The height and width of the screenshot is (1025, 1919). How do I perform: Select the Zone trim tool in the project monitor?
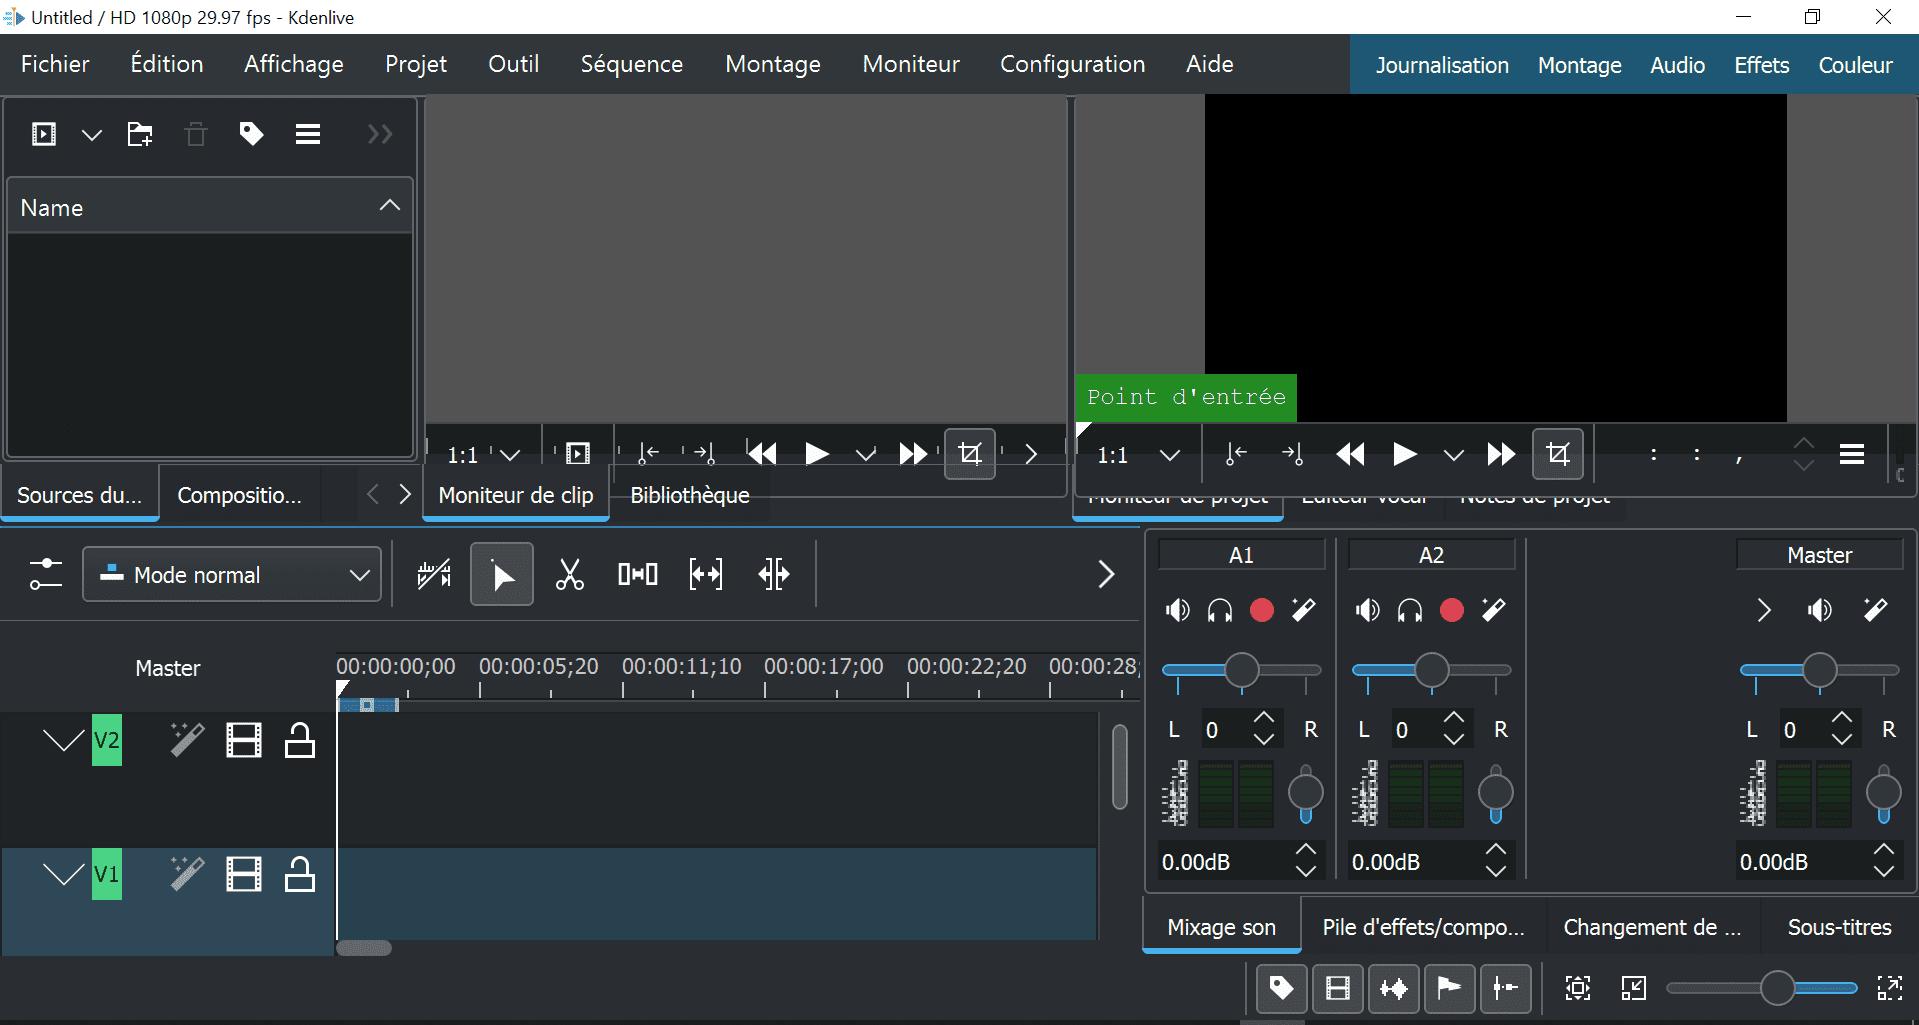(1557, 454)
